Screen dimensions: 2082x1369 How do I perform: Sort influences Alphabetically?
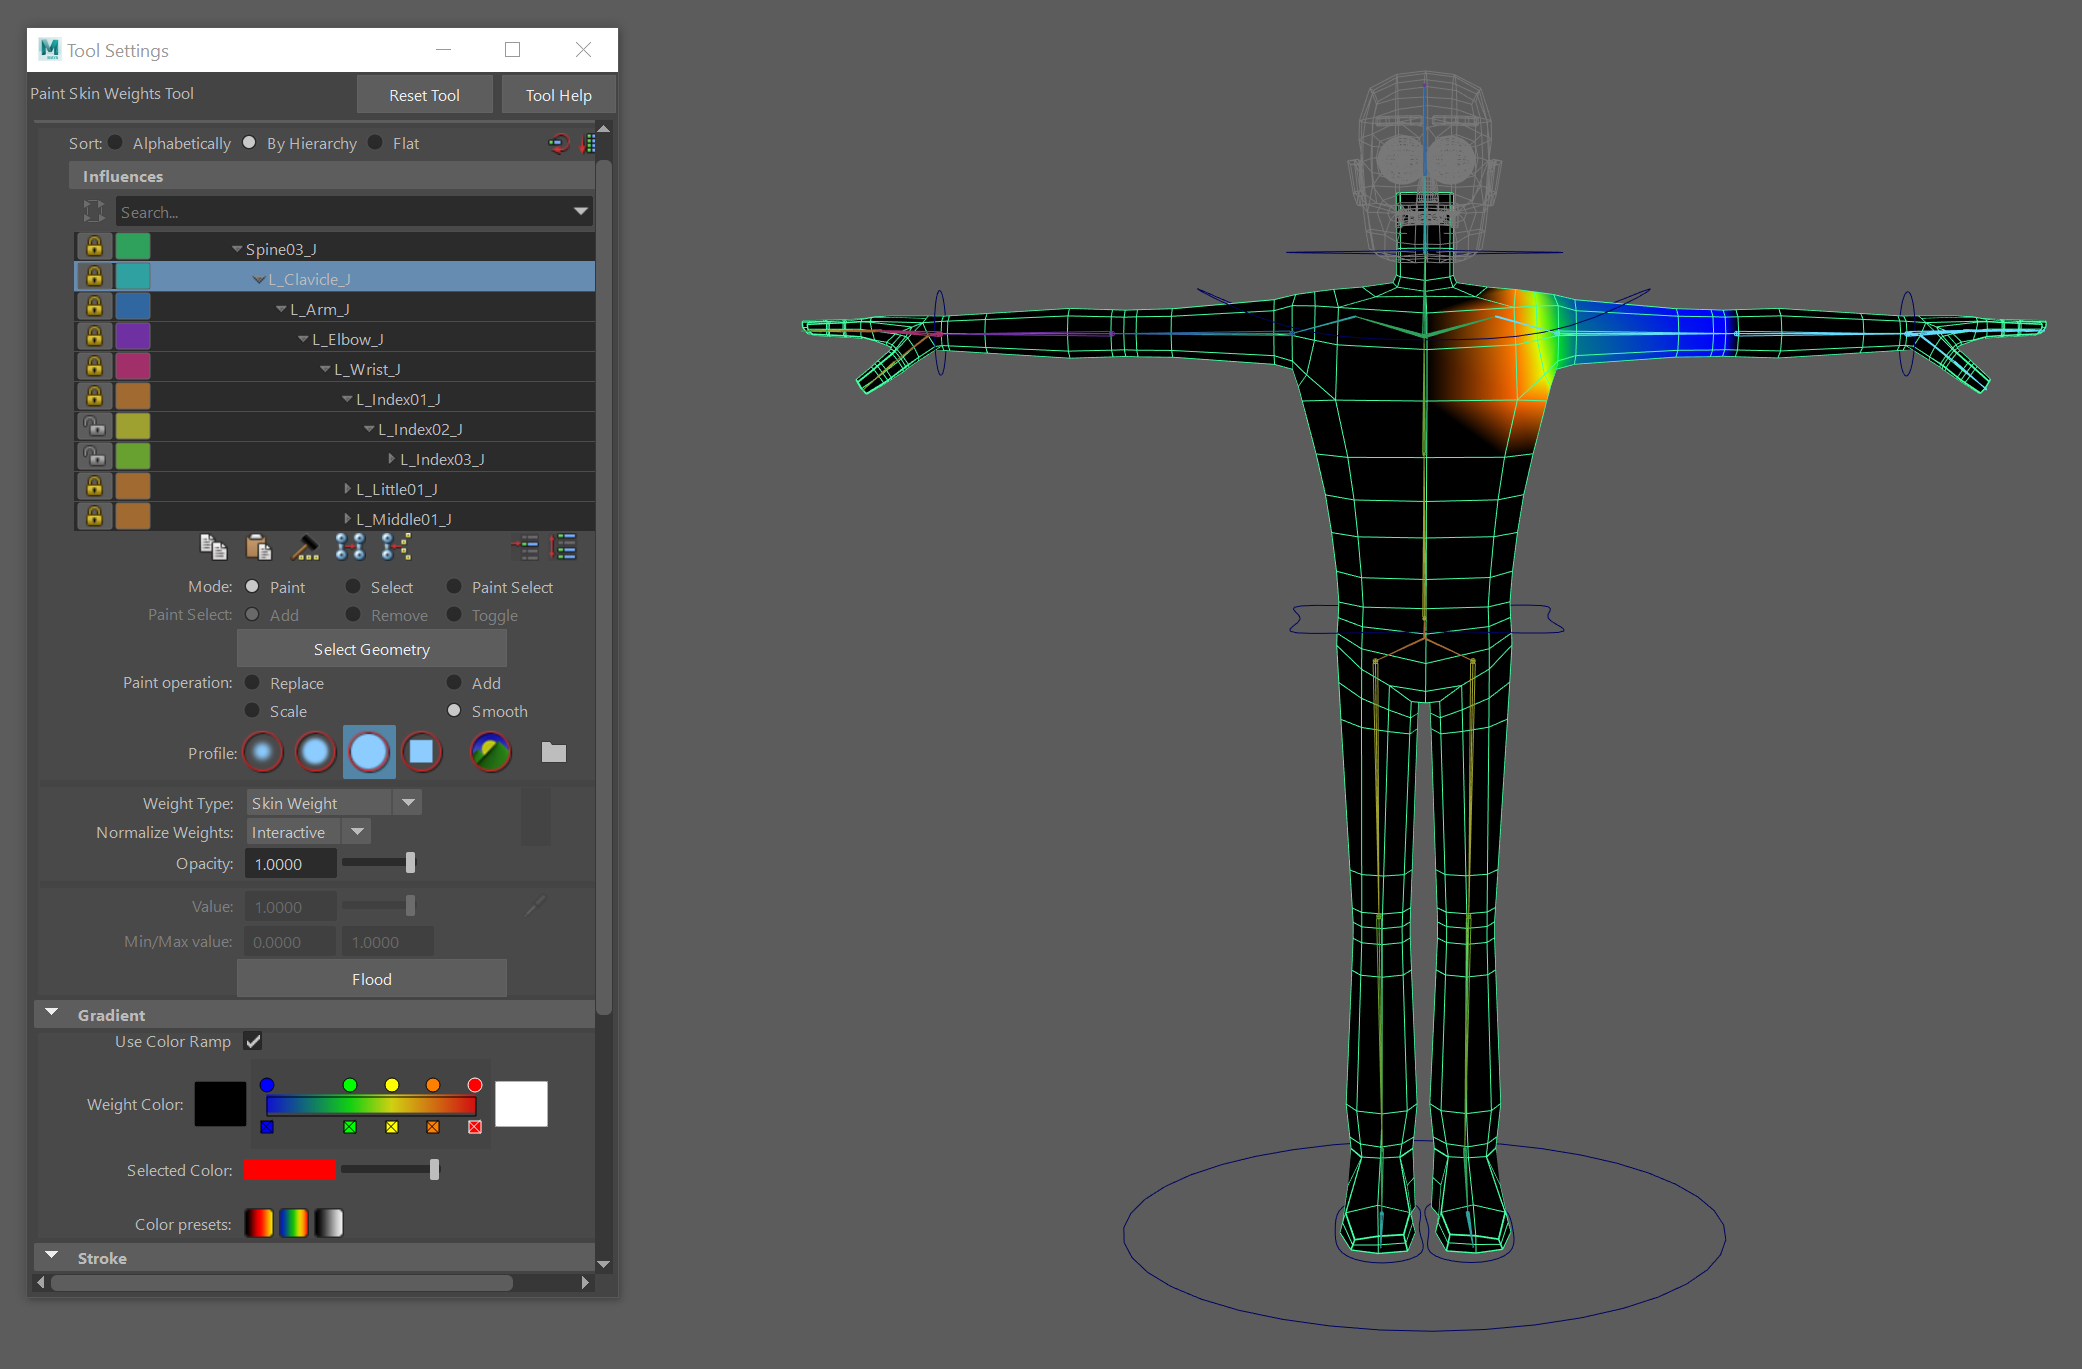116,143
